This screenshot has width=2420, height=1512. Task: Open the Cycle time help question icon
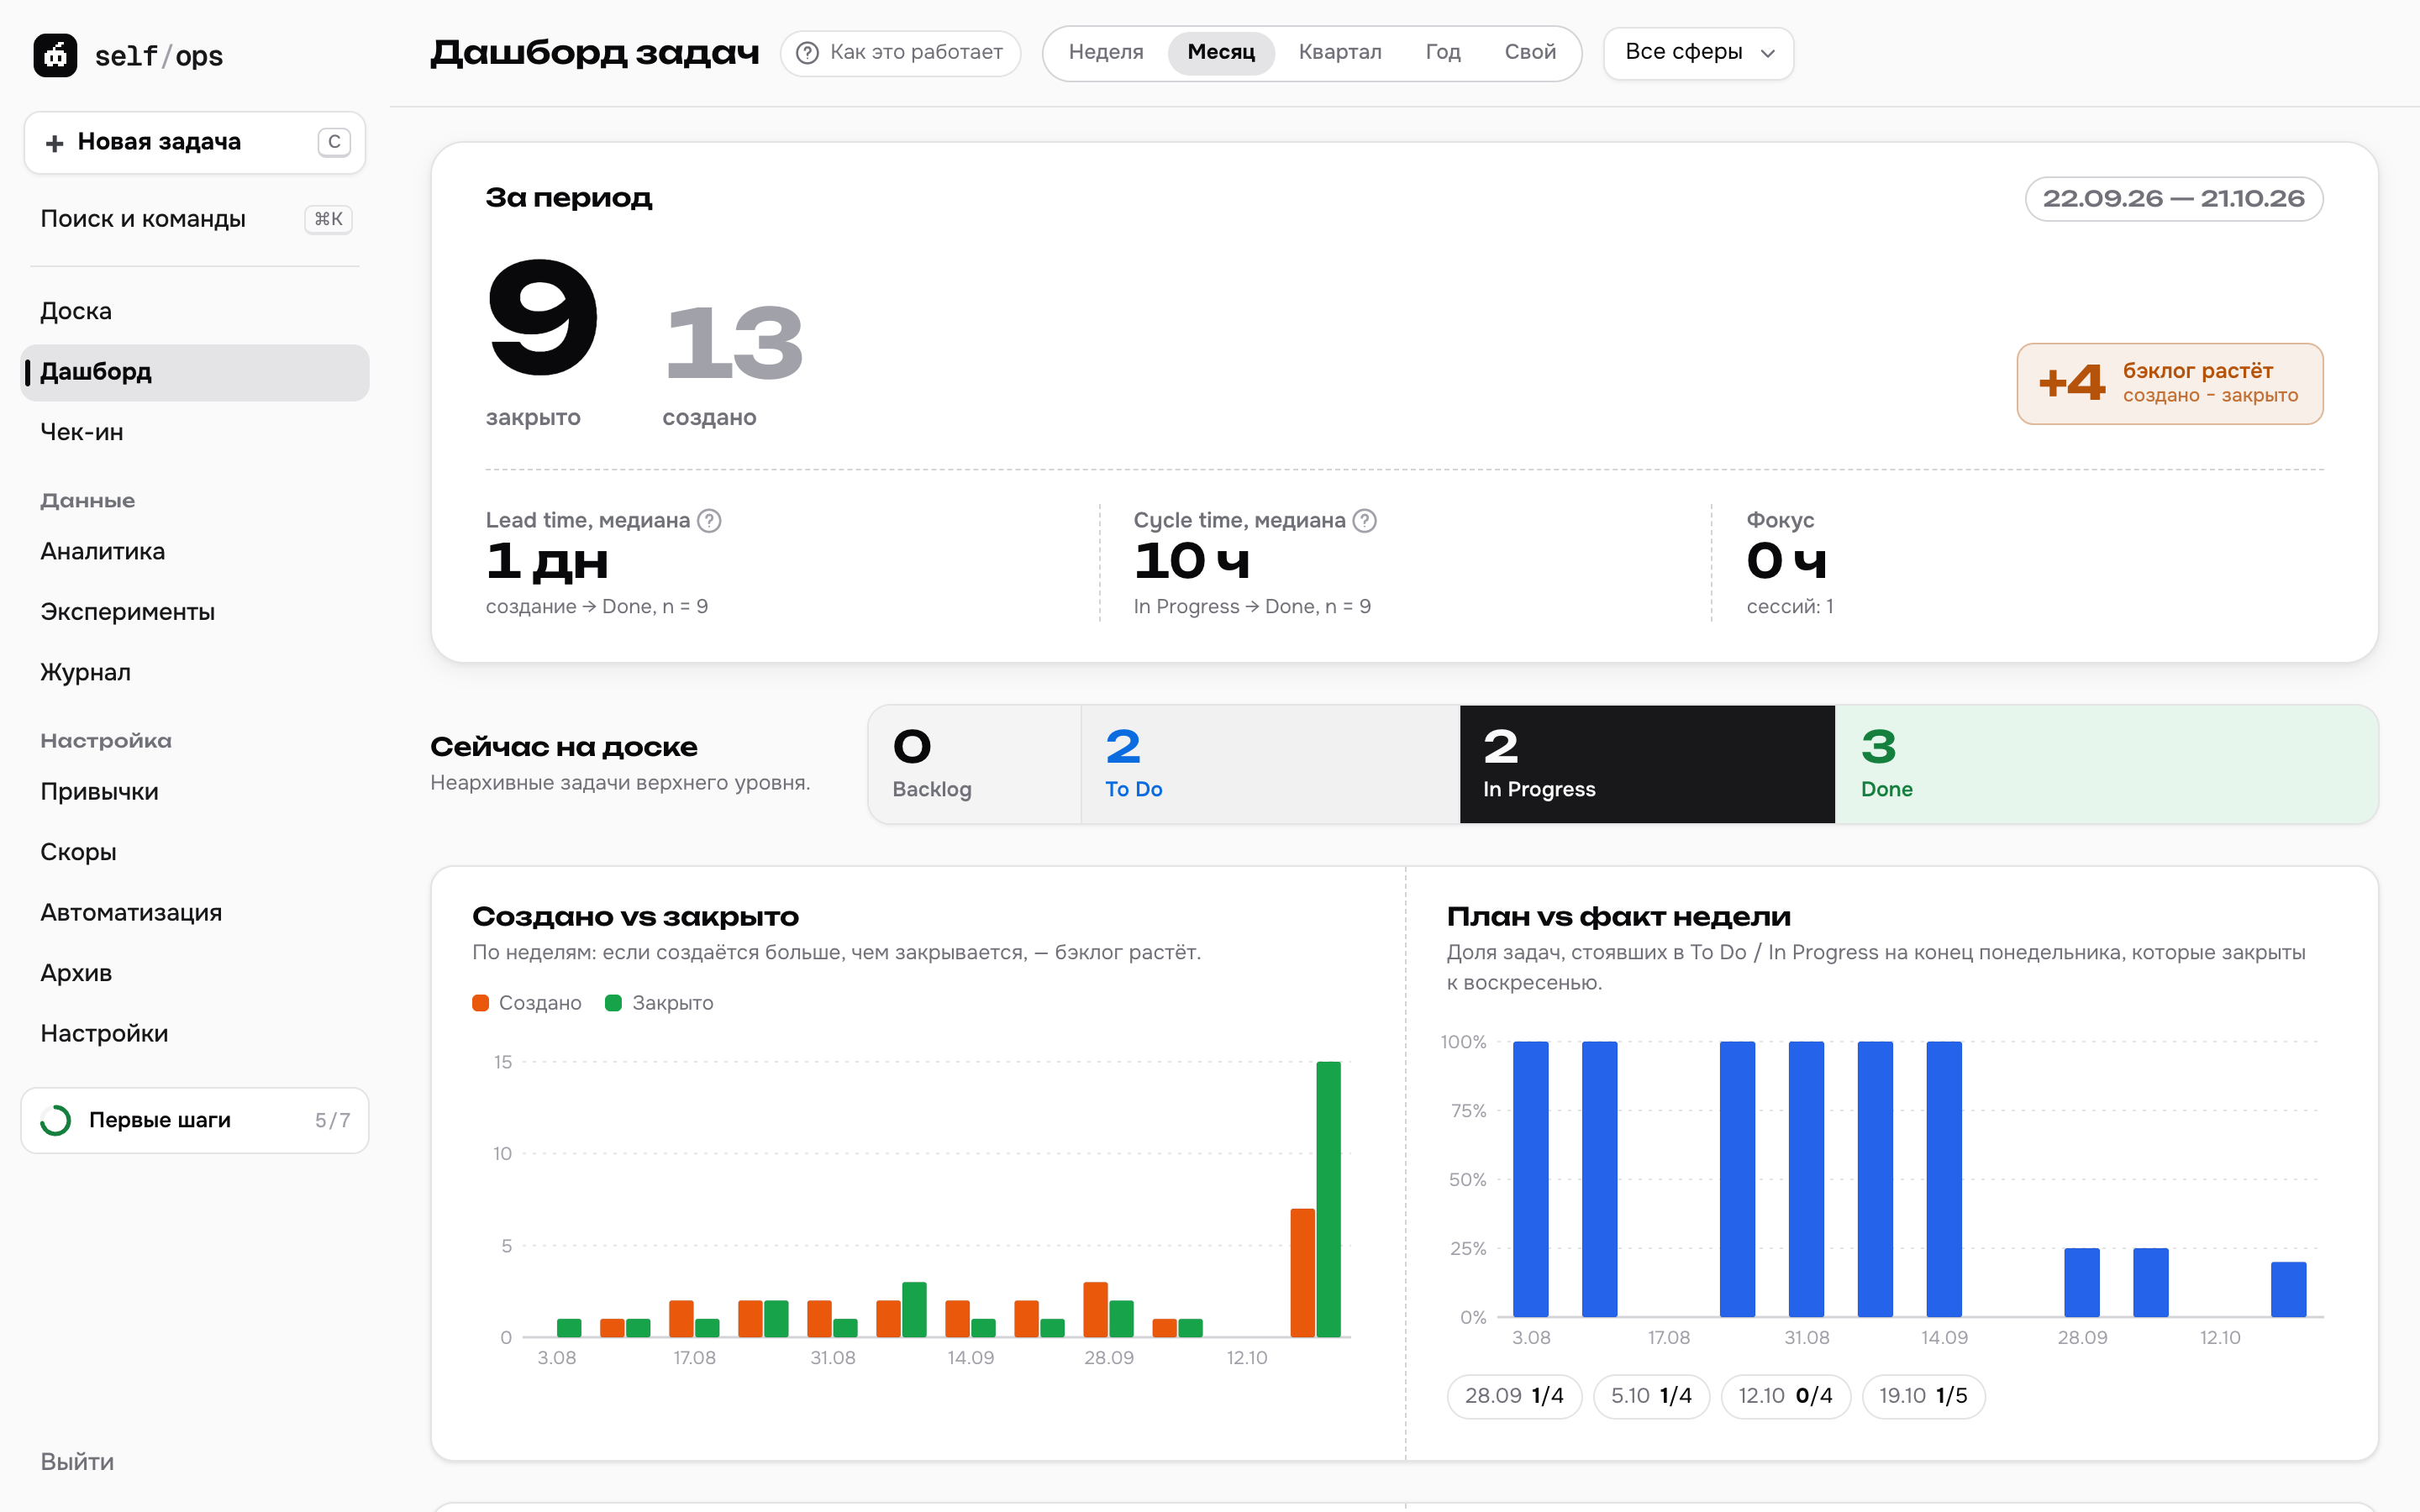[x=1364, y=520]
